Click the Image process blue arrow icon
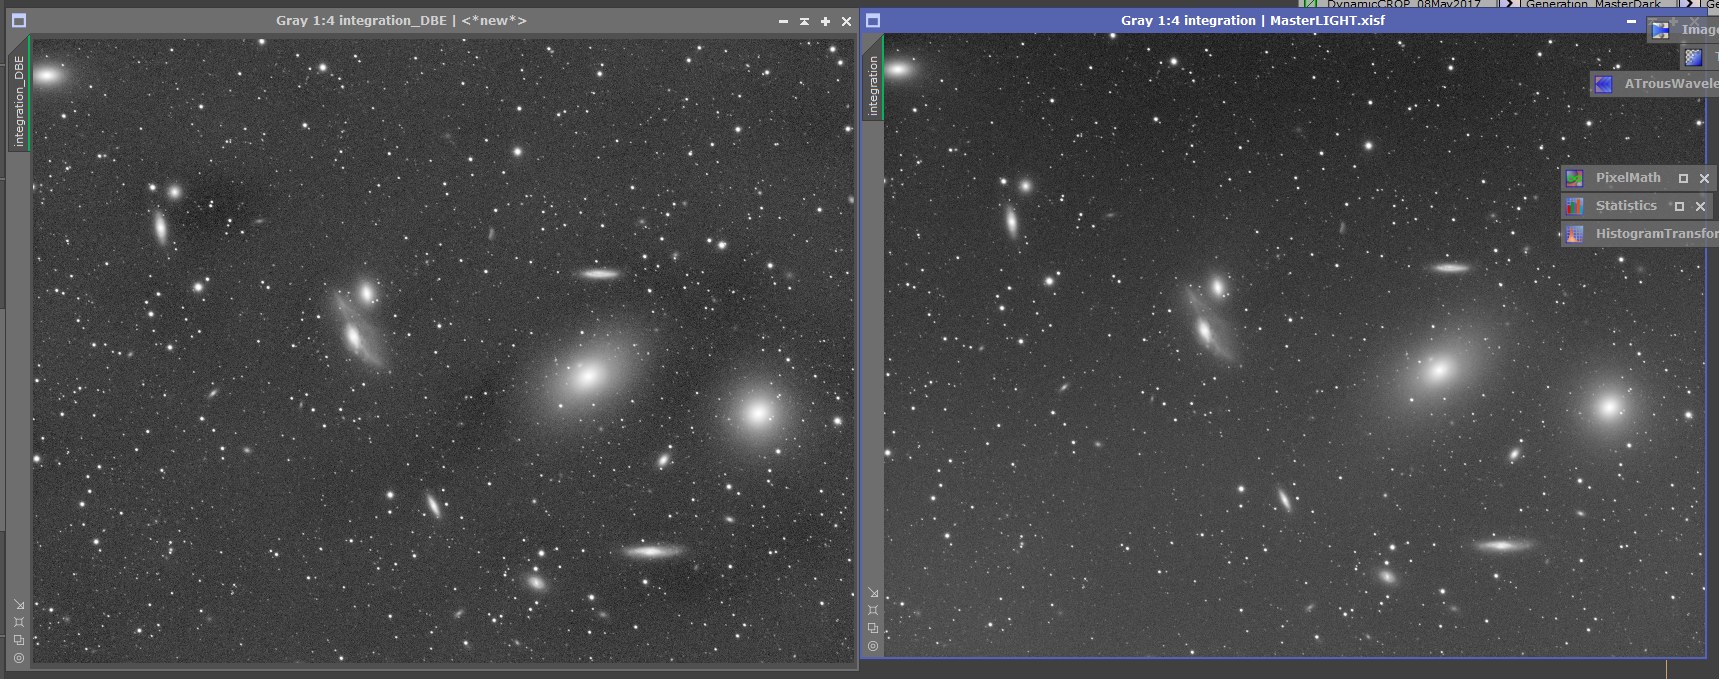This screenshot has height=679, width=1719. (1661, 30)
